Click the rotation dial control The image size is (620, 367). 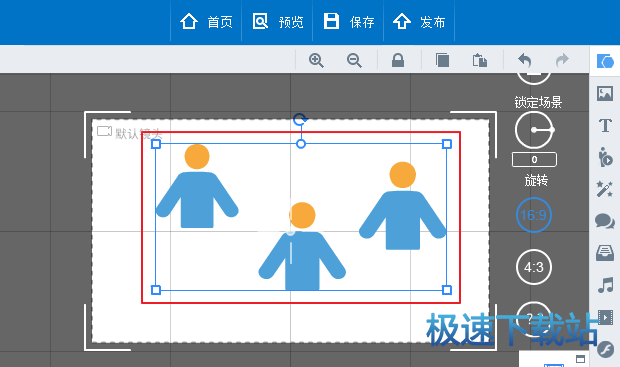[x=534, y=130]
